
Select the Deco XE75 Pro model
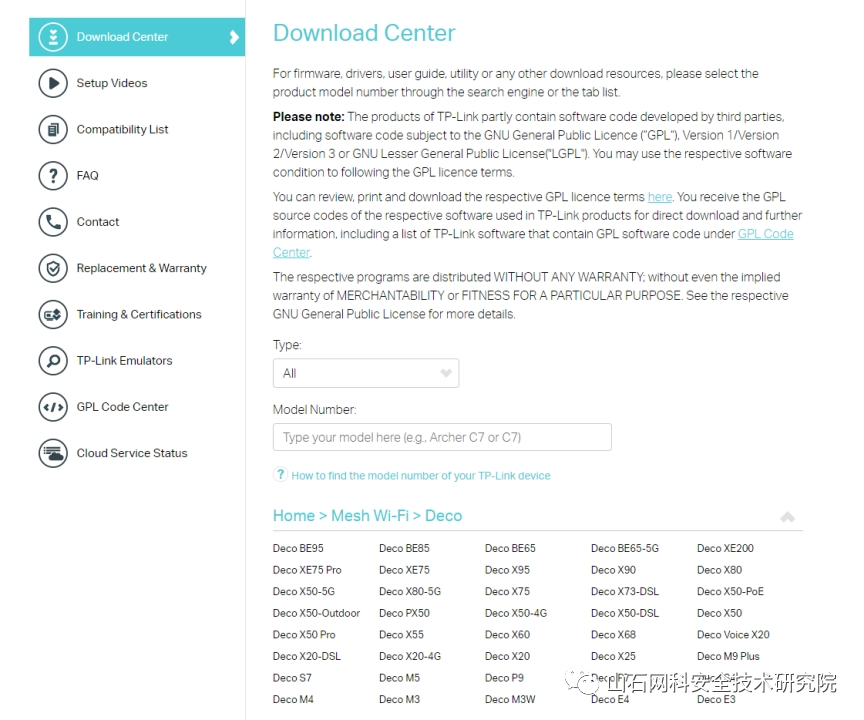click(x=307, y=570)
